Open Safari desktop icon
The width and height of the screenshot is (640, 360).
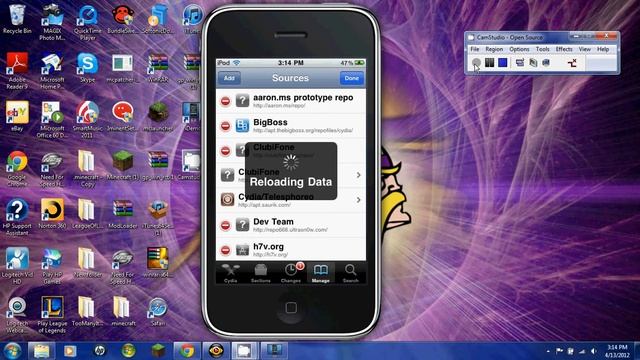pyautogui.click(x=158, y=311)
